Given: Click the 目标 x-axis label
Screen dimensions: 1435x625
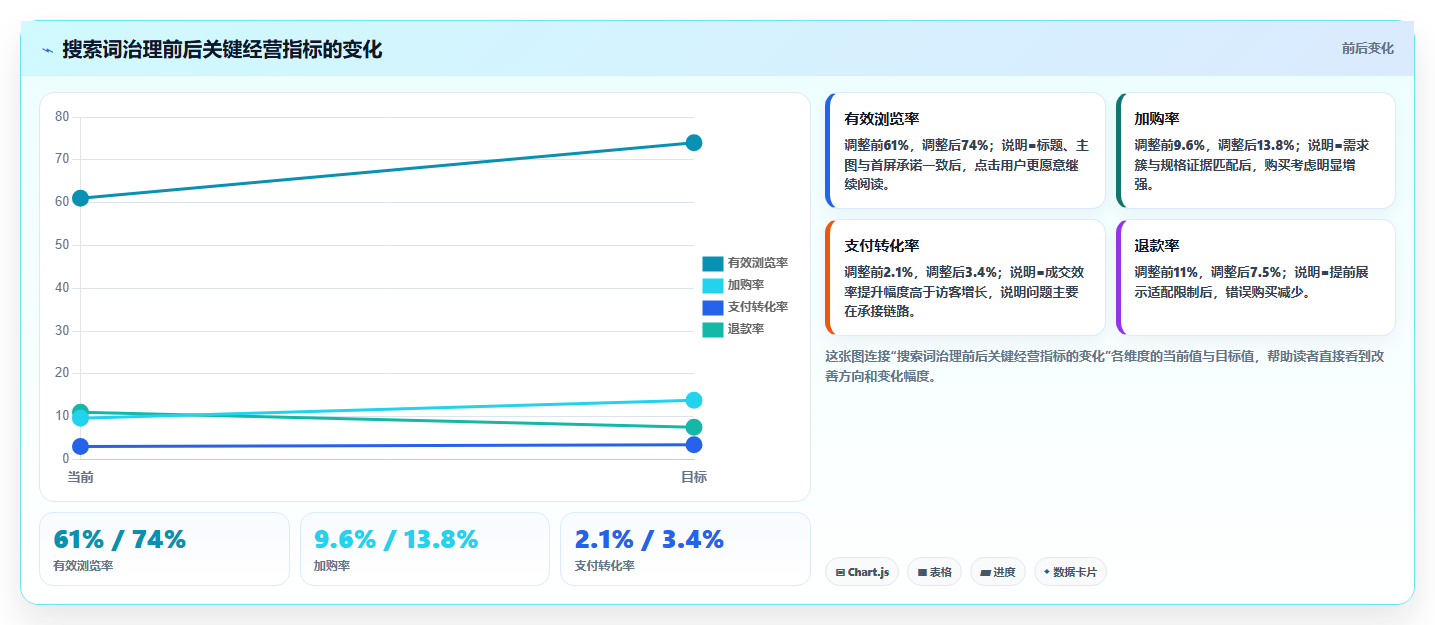Looking at the screenshot, I should click(694, 477).
